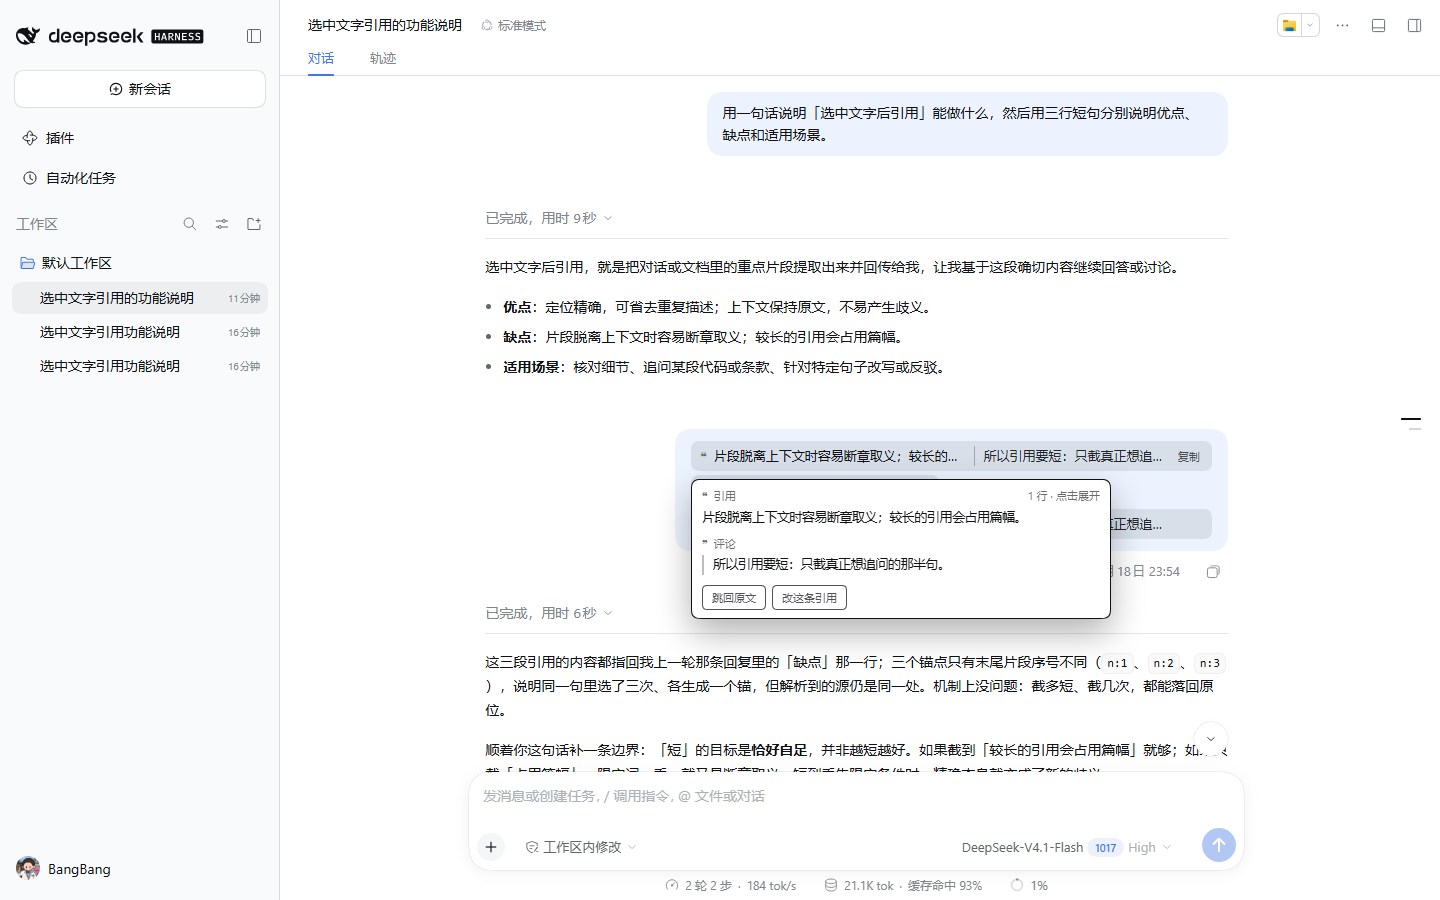Click 复制 on the quote chip
Screen dimensions: 1440x900
[x=1188, y=456]
